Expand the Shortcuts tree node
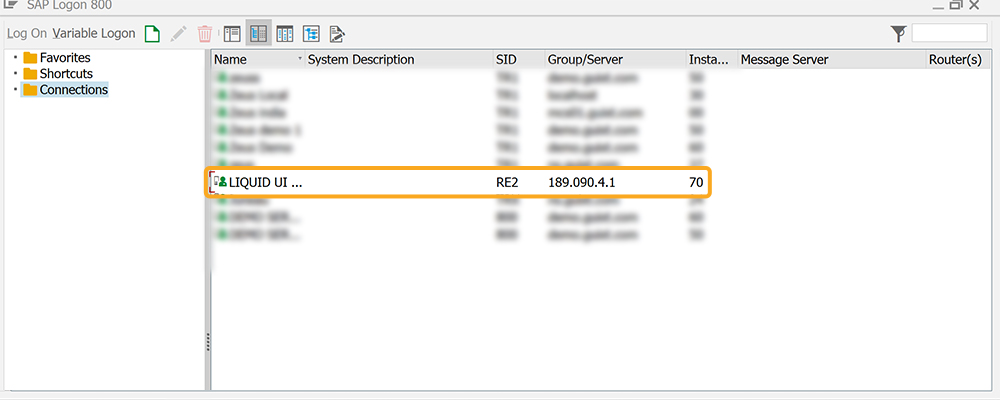 click(x=15, y=73)
